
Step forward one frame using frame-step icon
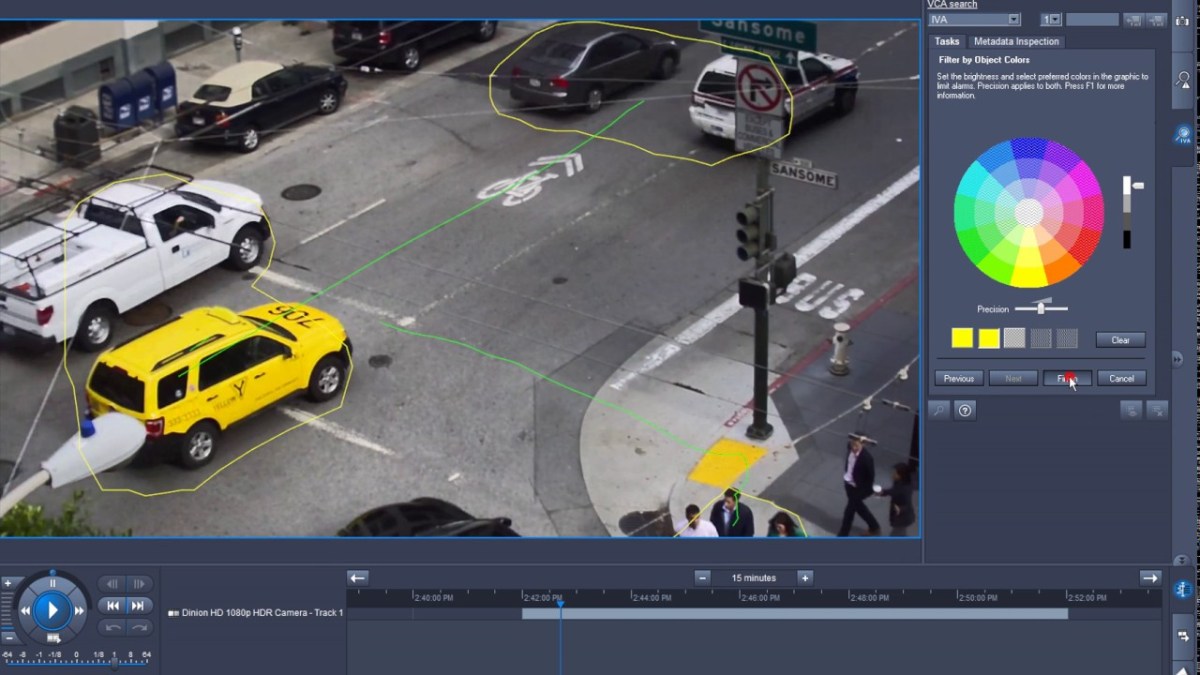(140, 584)
